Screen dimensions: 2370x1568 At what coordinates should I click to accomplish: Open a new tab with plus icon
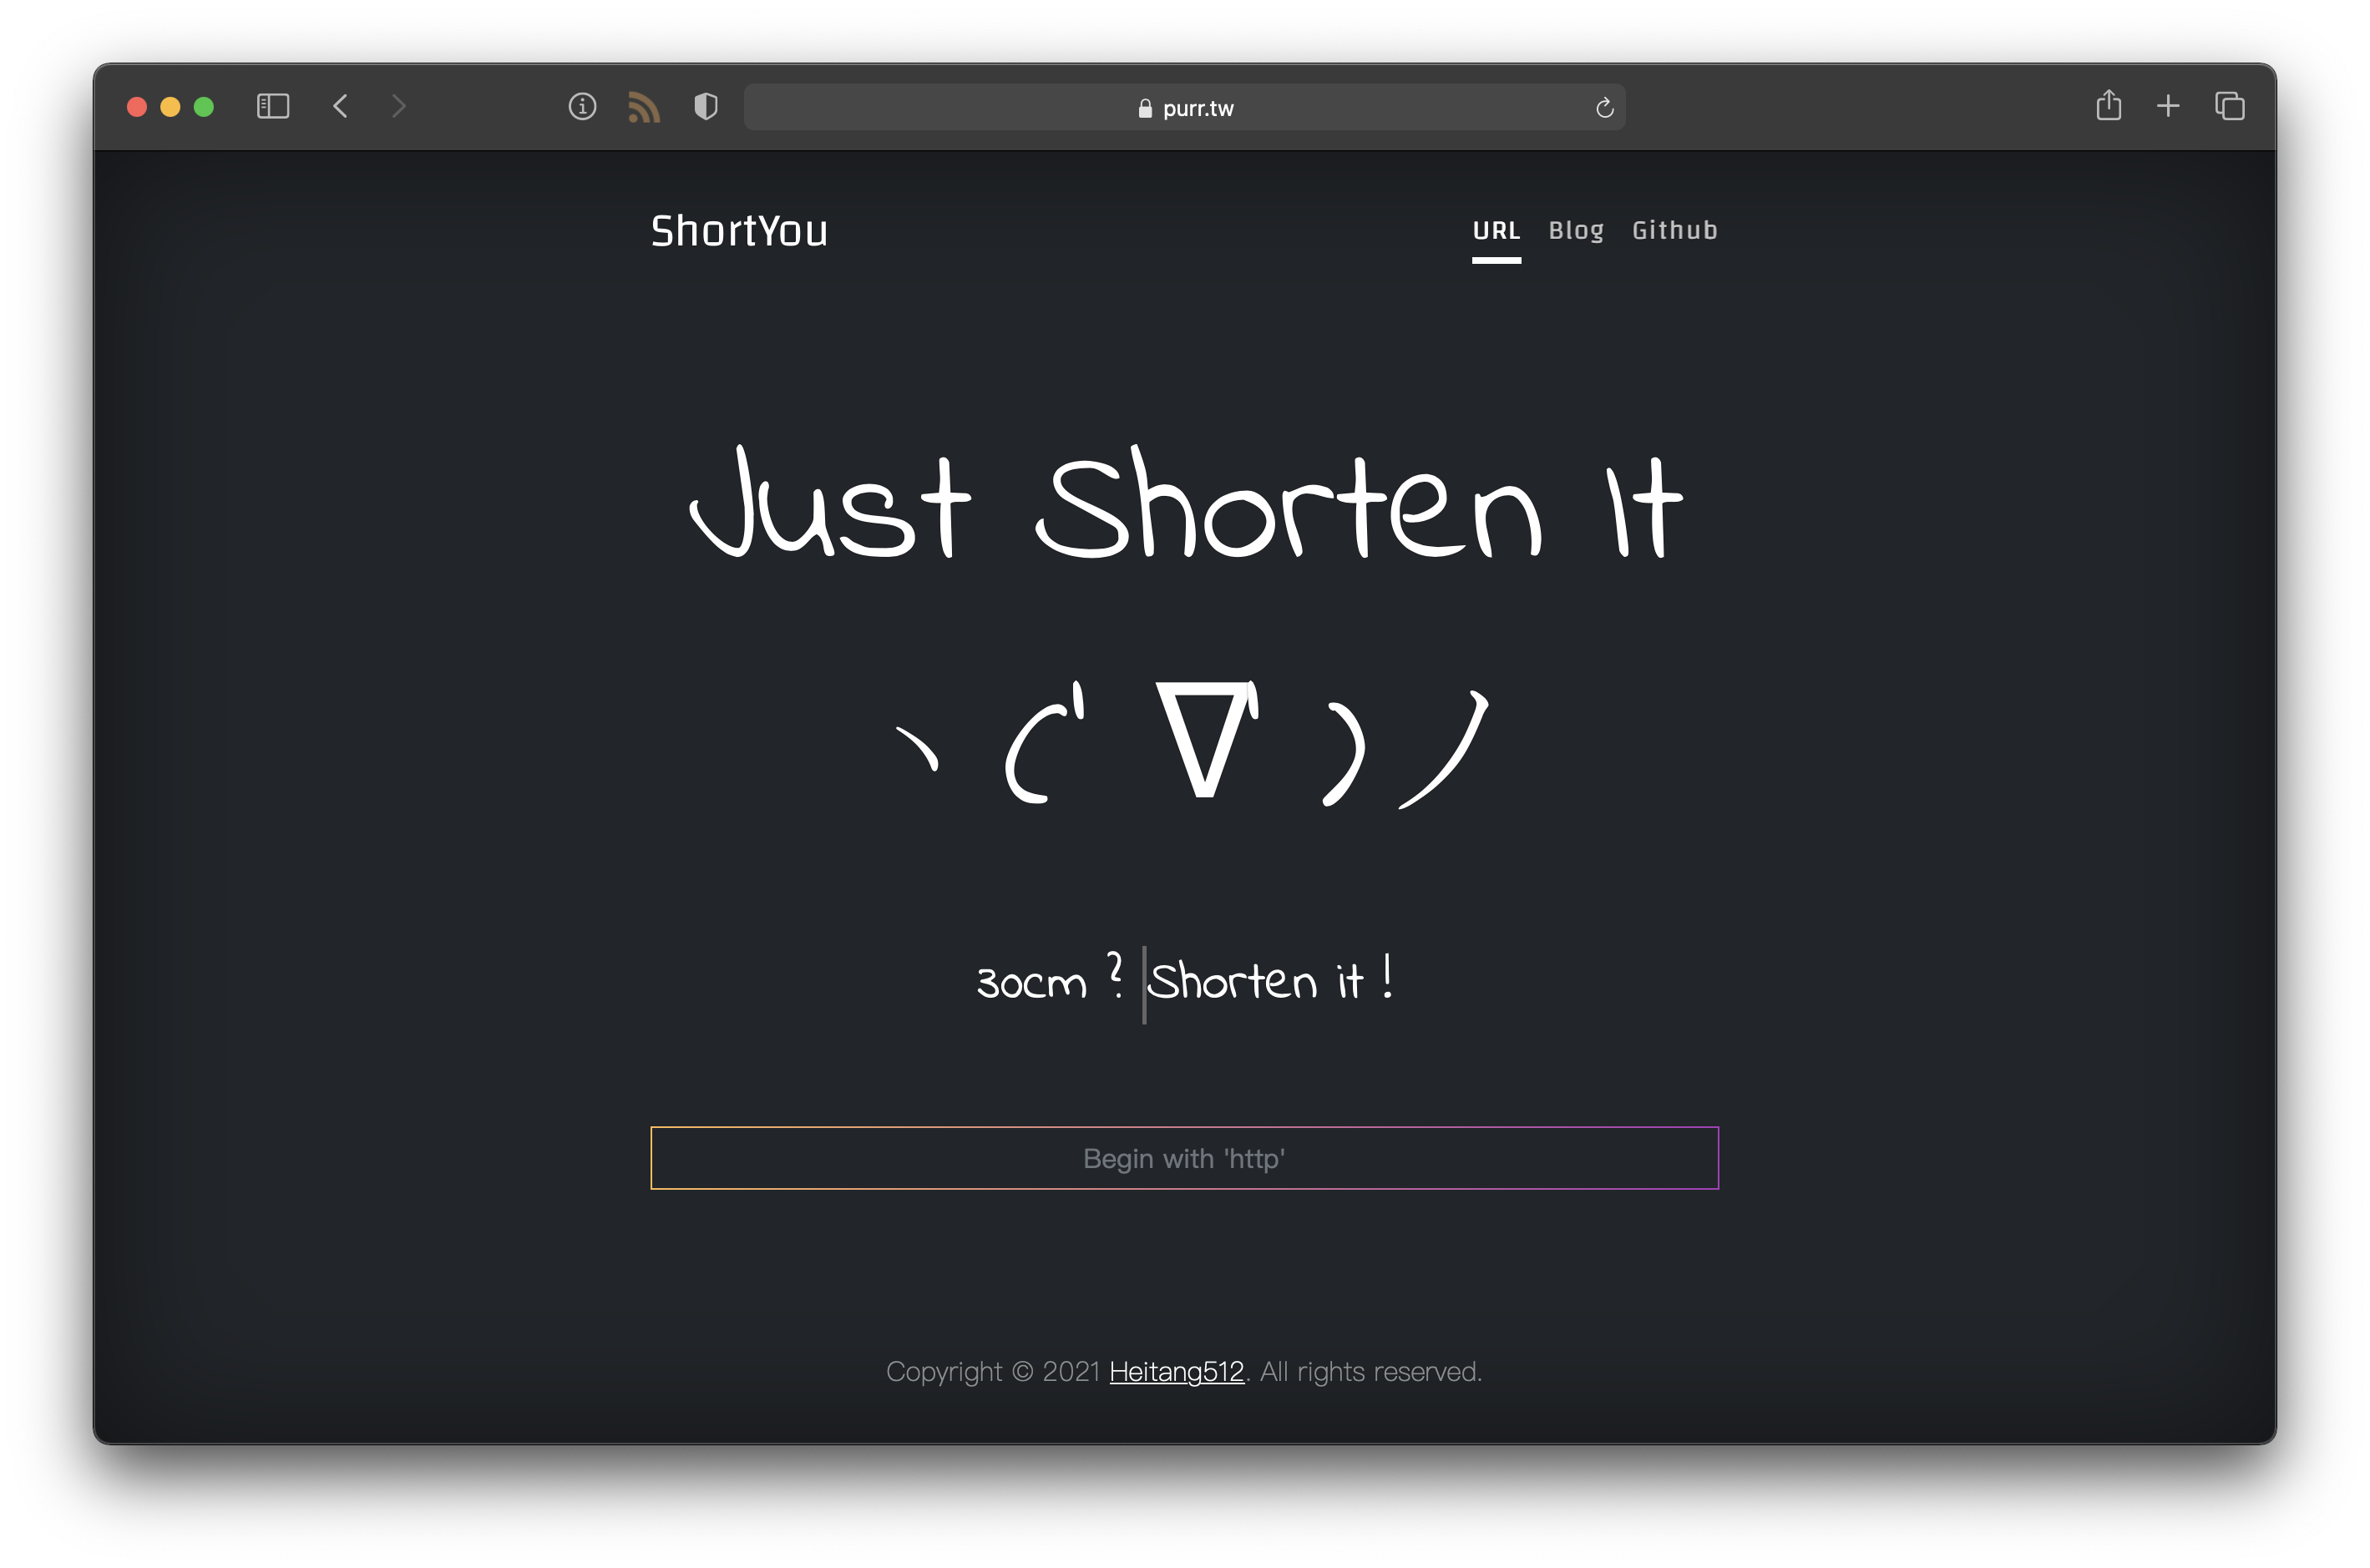tap(2168, 106)
